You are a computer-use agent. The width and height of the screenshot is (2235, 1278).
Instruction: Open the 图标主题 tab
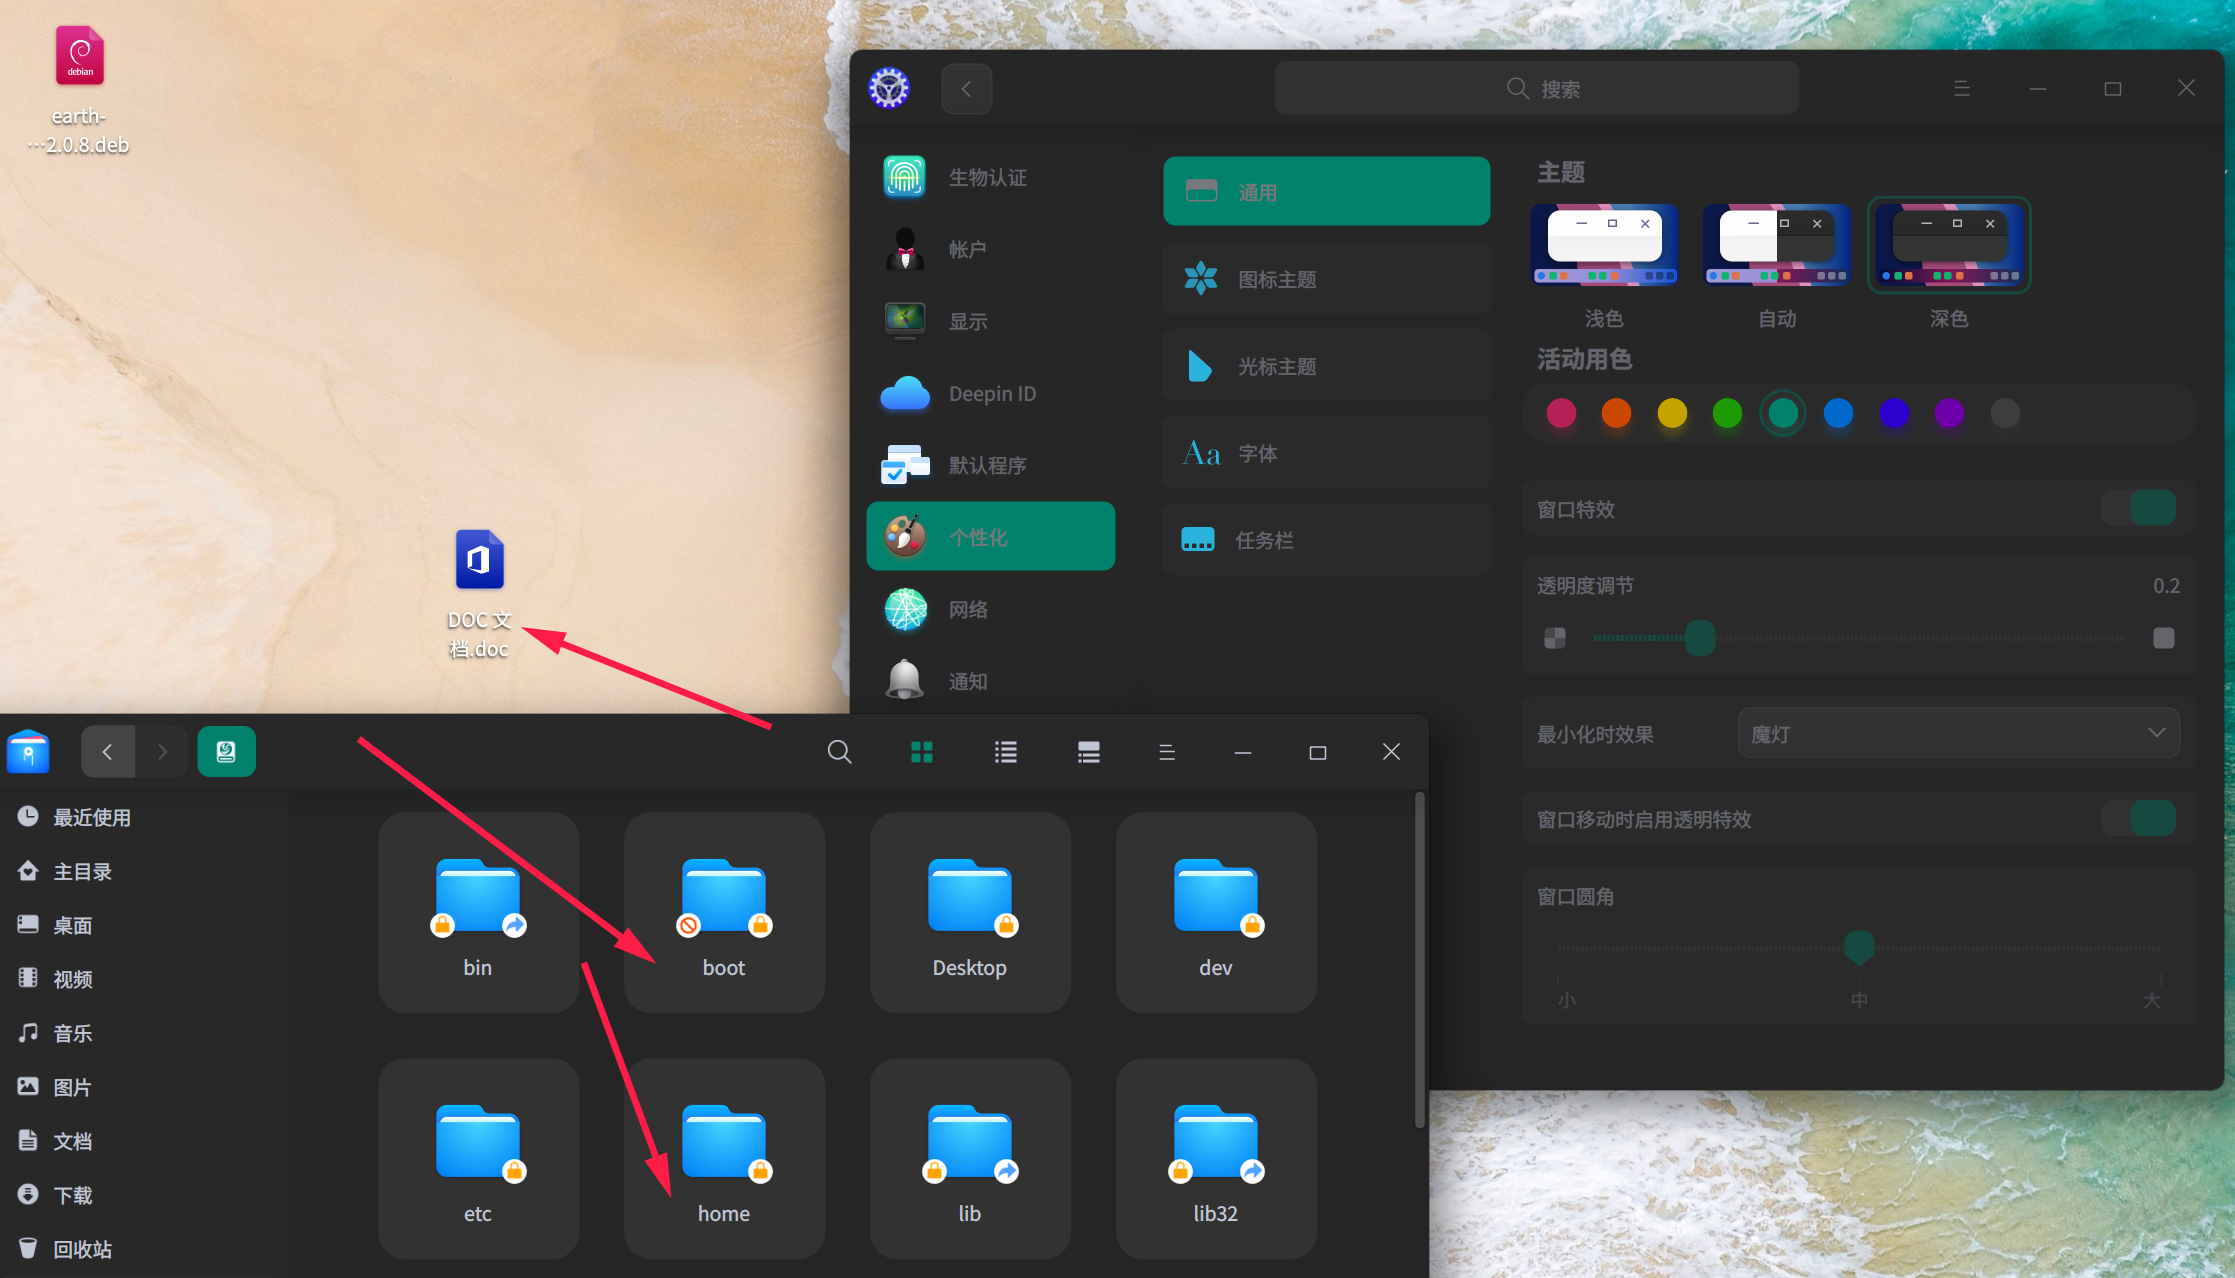tap(1326, 279)
